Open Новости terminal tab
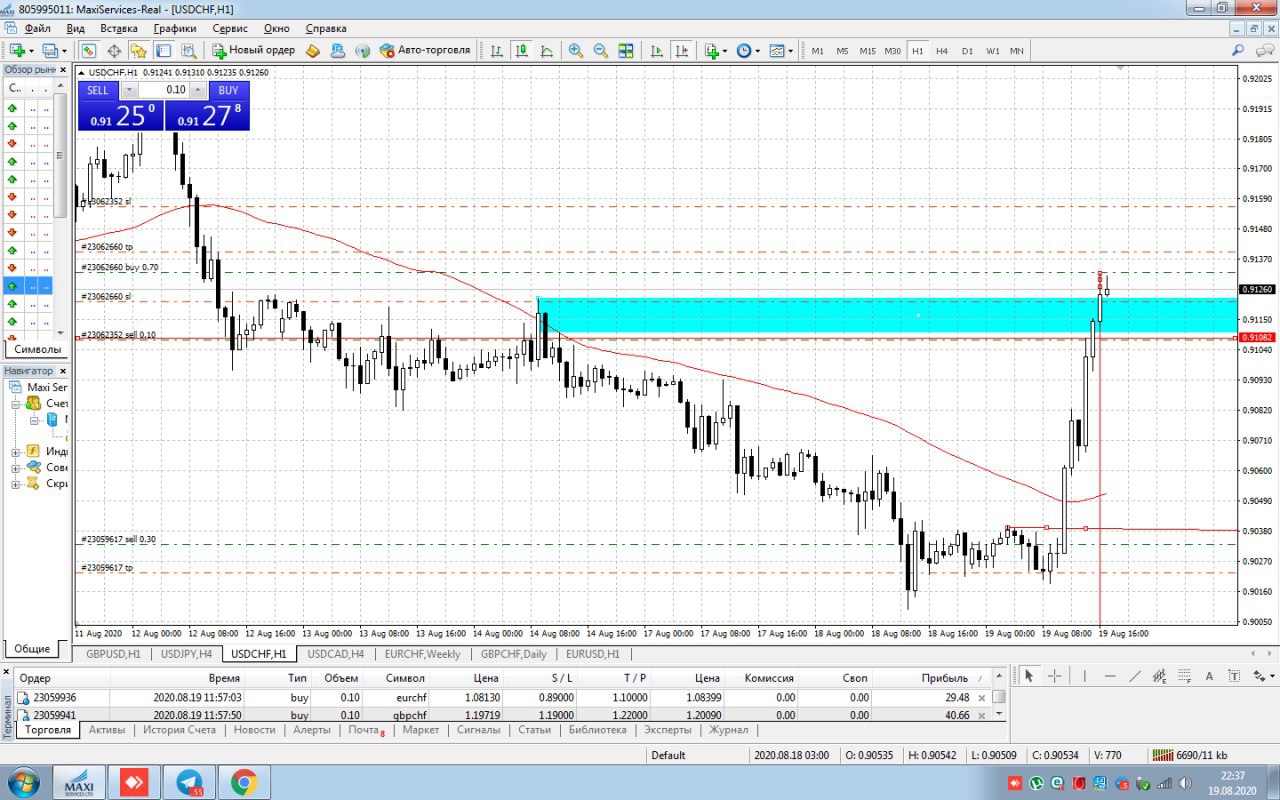Screen dimensions: 1280x800 [254, 730]
